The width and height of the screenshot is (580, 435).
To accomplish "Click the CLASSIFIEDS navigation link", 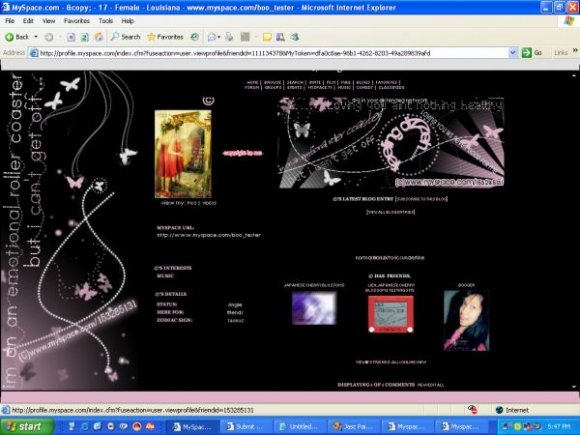I will 392,88.
